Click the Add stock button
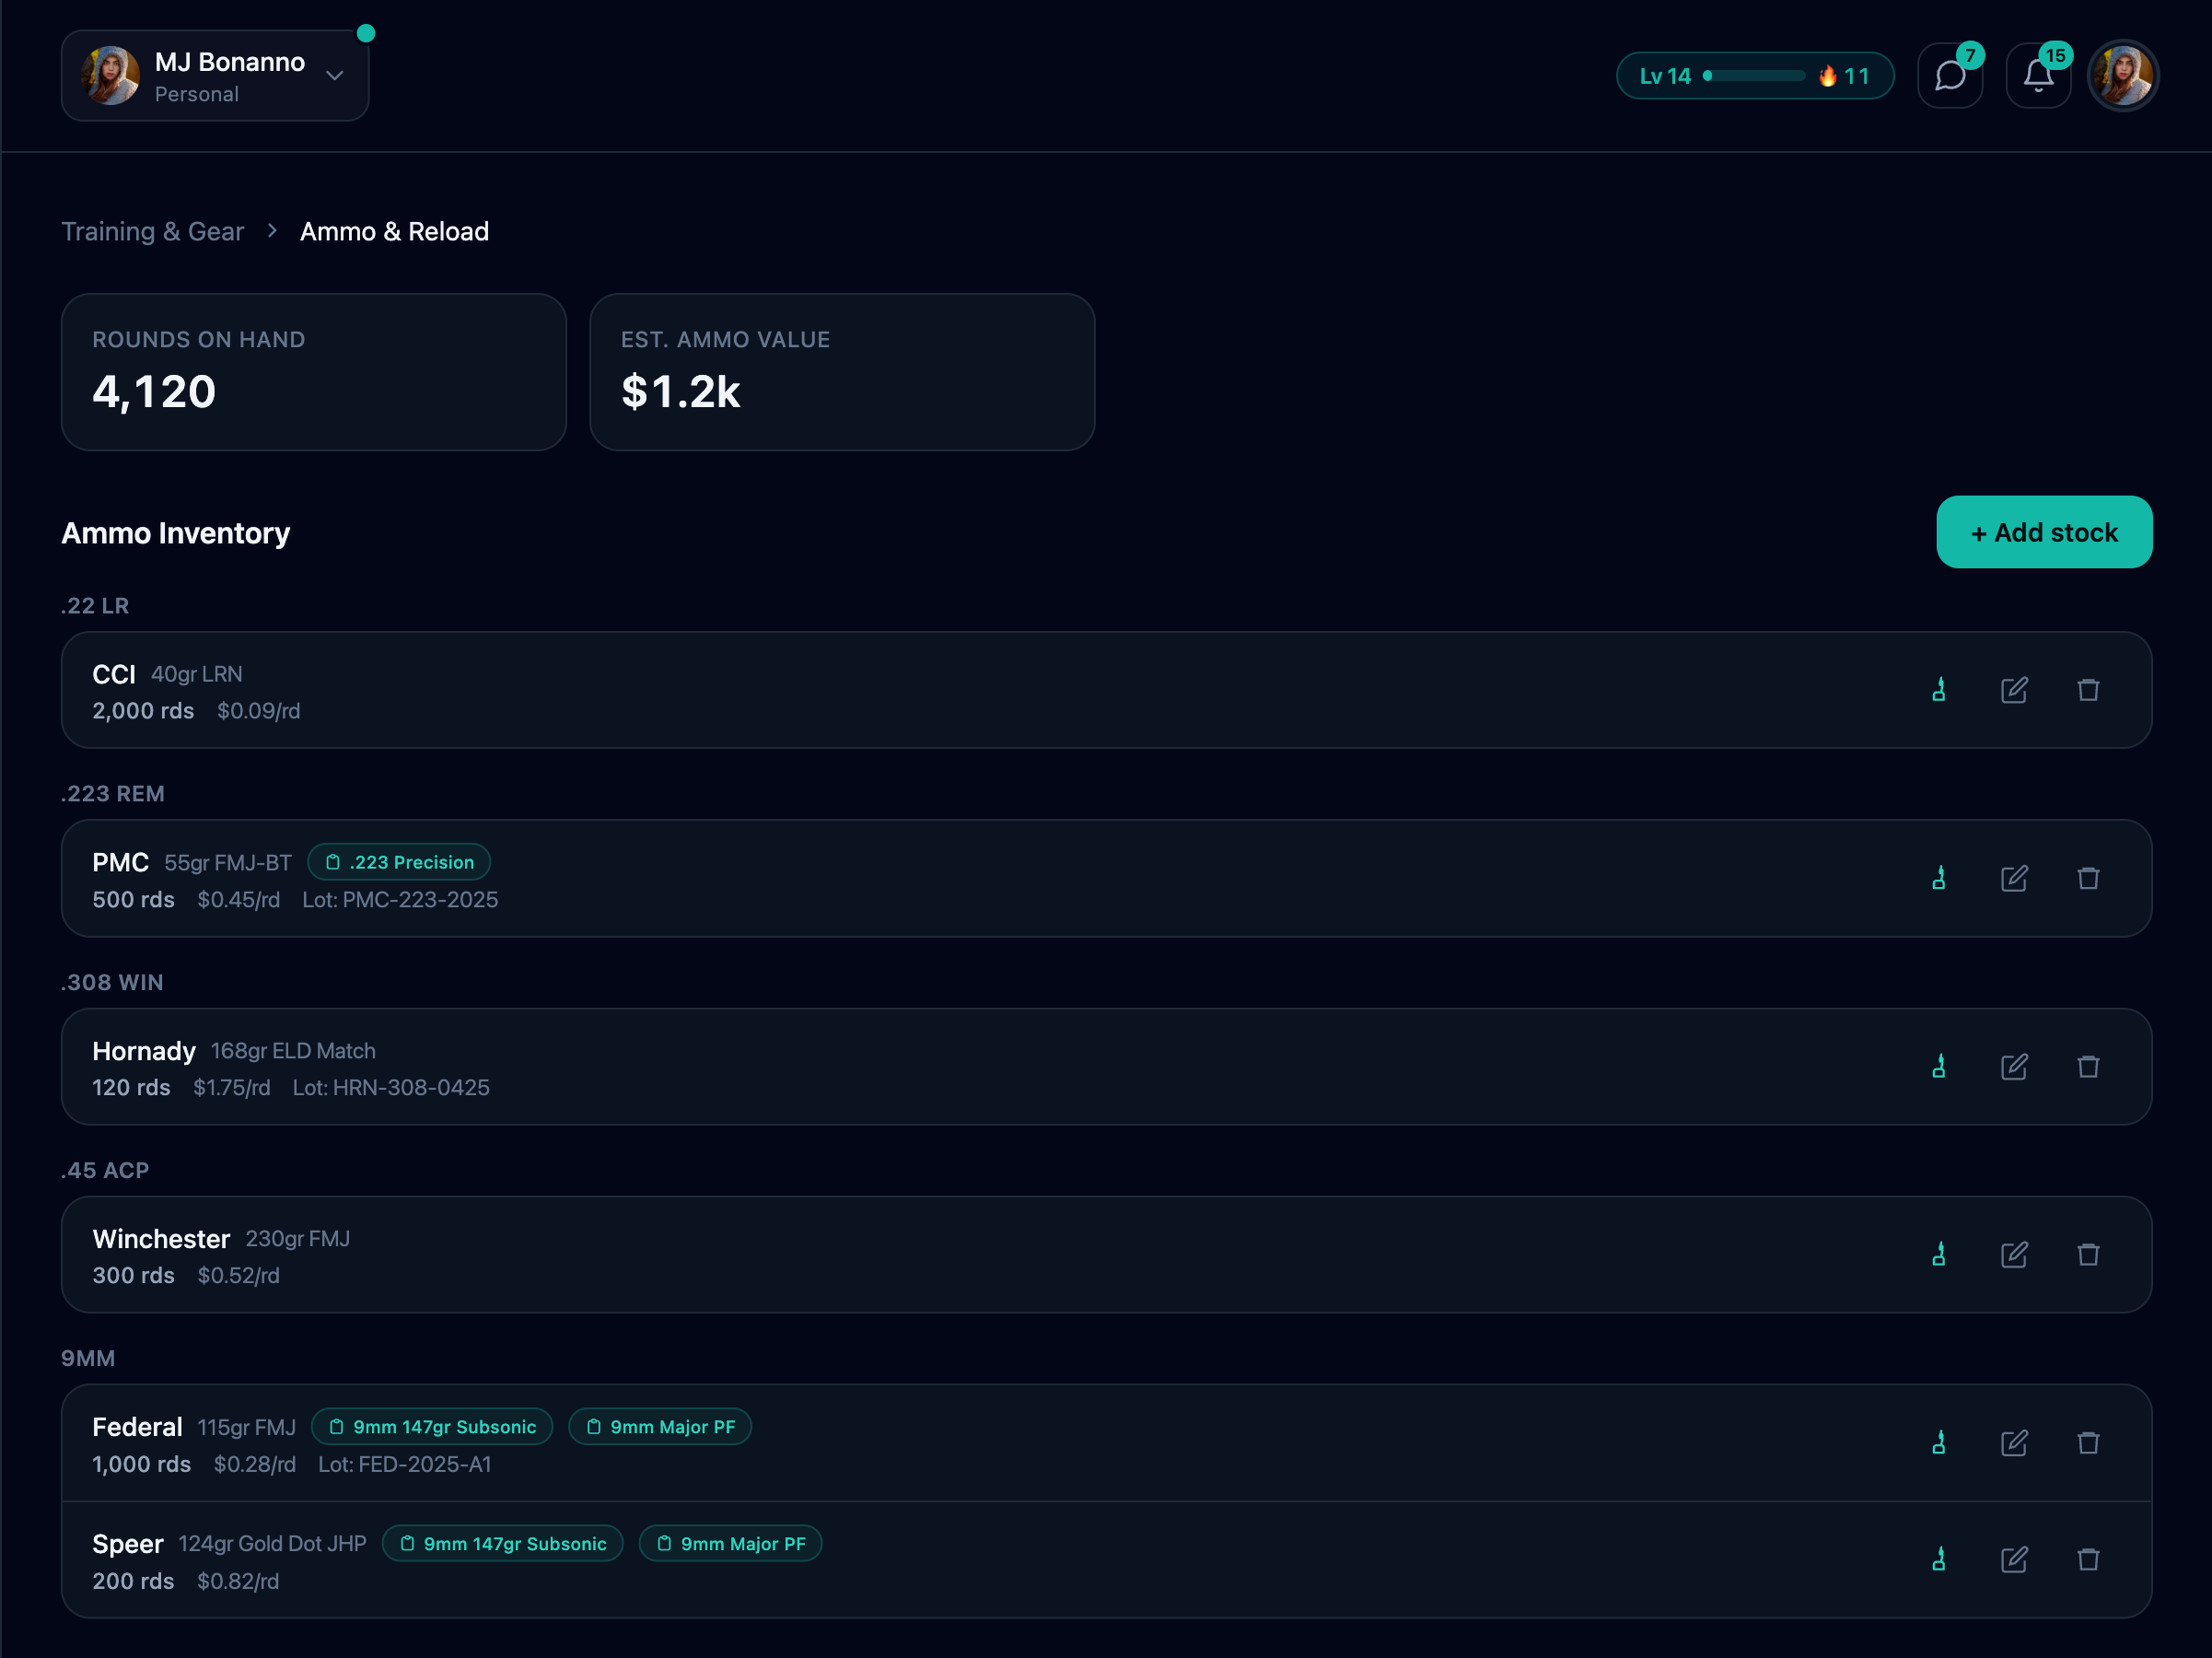Screen dimensions: 2212x1658 pos(2044,532)
